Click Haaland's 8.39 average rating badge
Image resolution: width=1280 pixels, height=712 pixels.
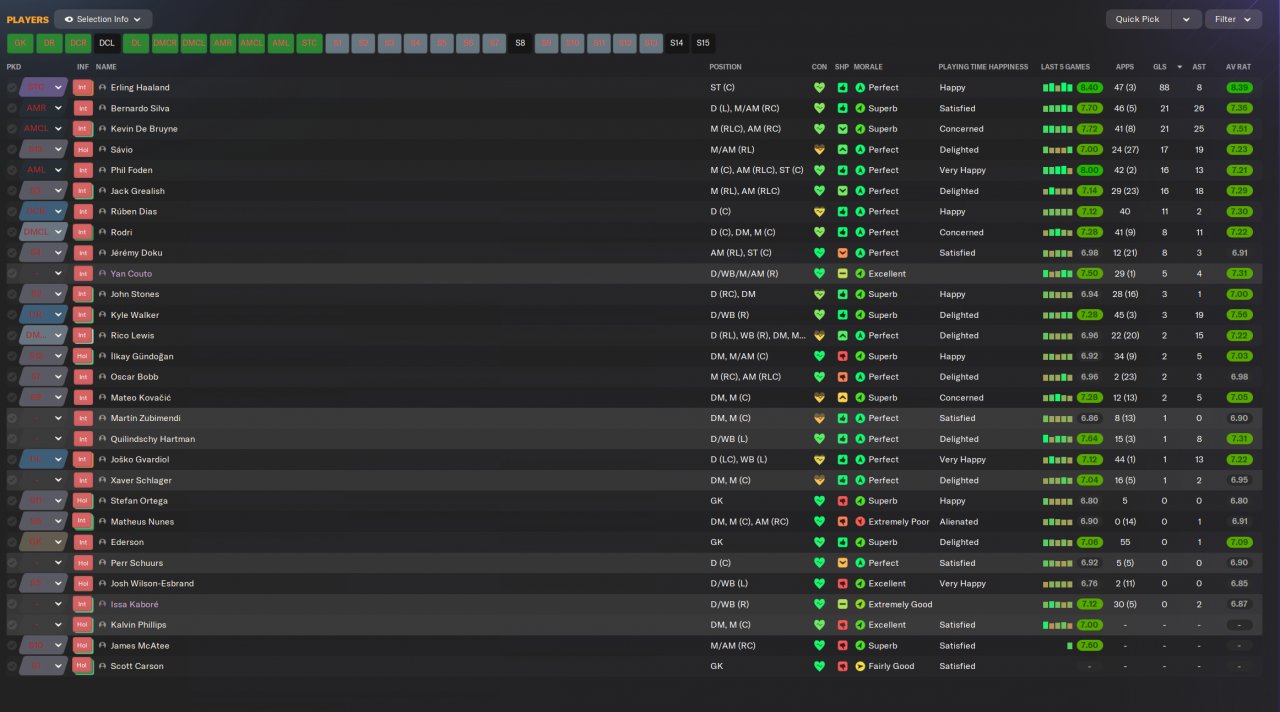point(1239,88)
